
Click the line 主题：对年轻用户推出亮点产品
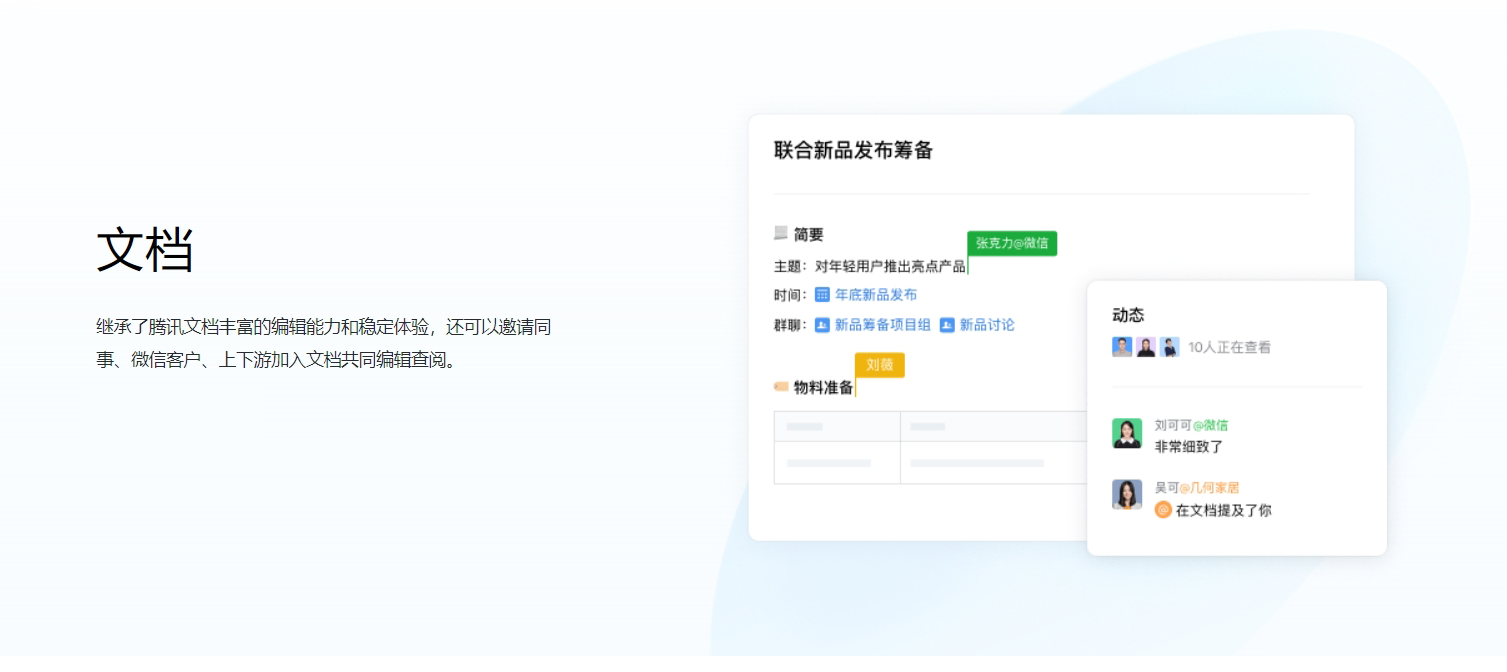[x=870, y=266]
